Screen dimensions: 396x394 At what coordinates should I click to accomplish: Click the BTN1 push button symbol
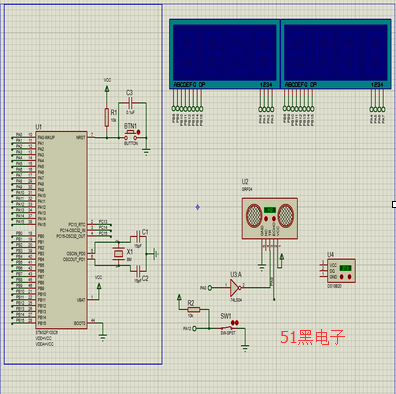pos(130,136)
